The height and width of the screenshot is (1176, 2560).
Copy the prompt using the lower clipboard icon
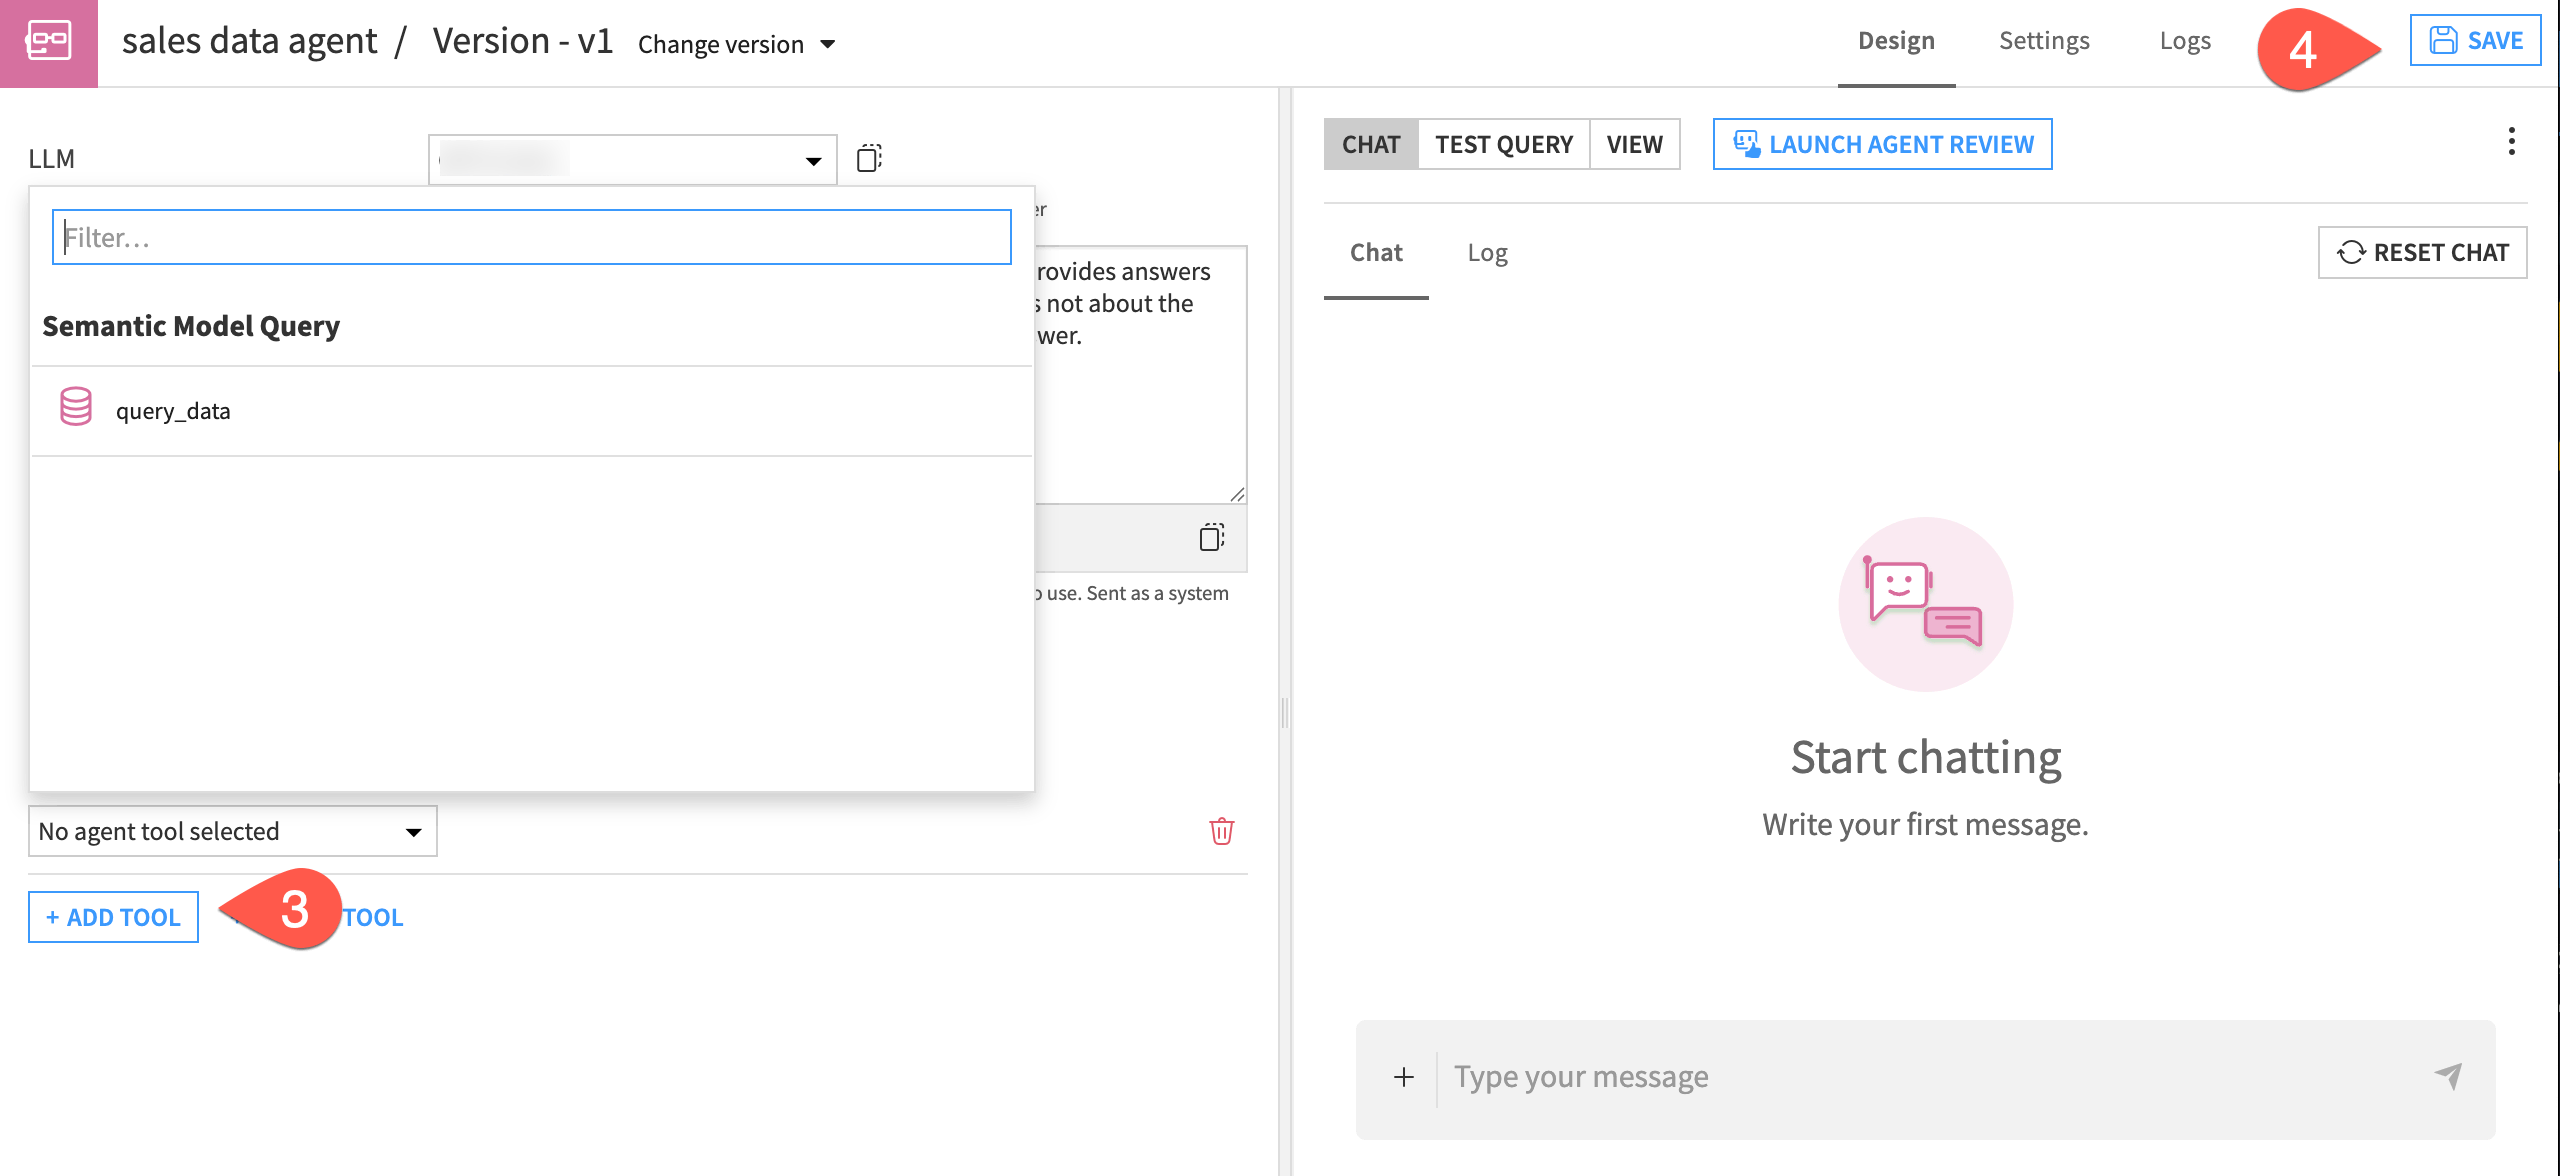coord(1213,537)
